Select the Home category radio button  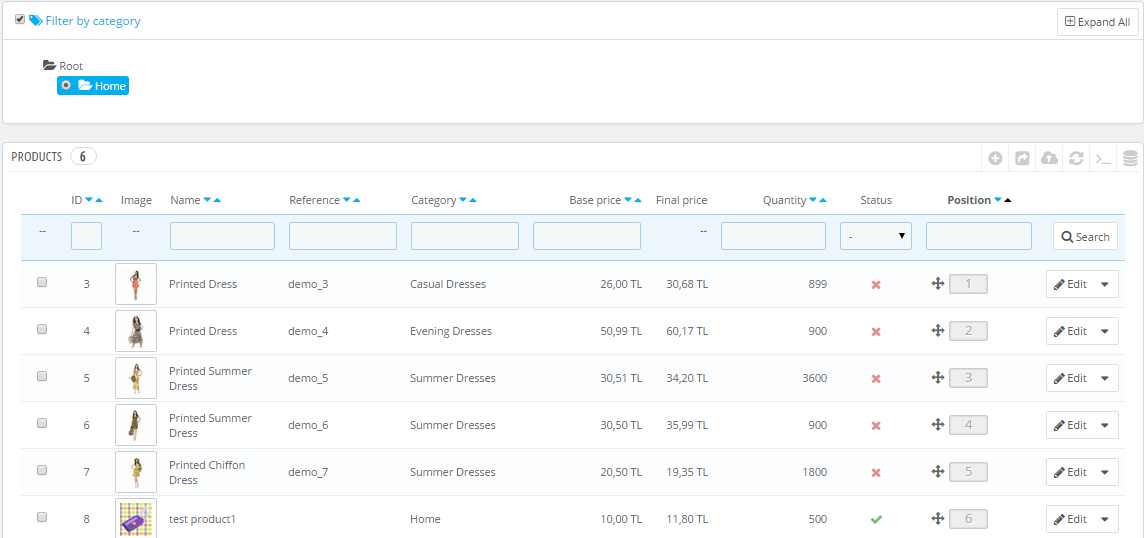[66, 85]
